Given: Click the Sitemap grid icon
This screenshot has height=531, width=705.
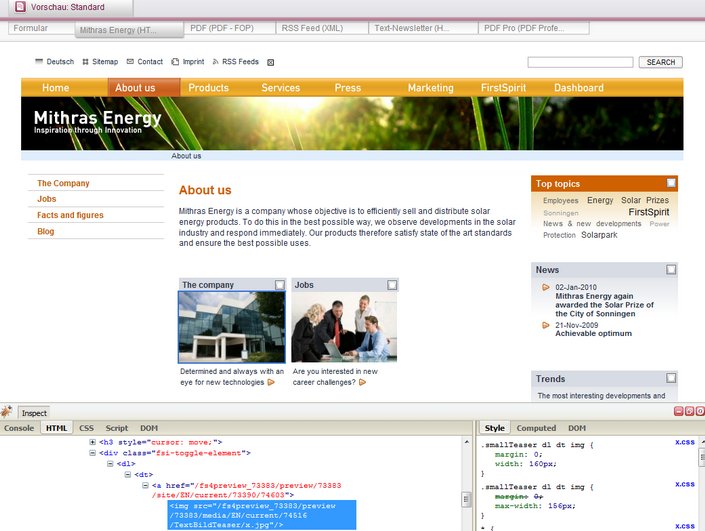Looking at the screenshot, I should click(85, 62).
